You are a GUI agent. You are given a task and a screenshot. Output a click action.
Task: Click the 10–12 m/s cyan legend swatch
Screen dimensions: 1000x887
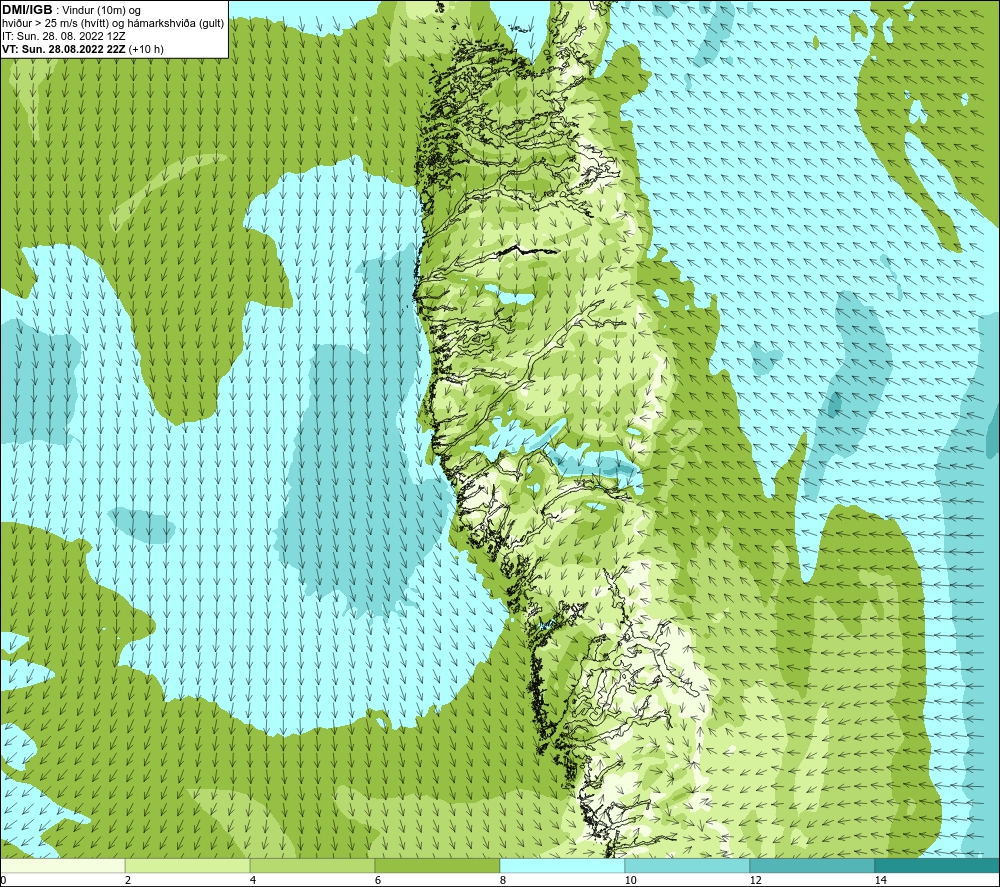click(x=688, y=865)
